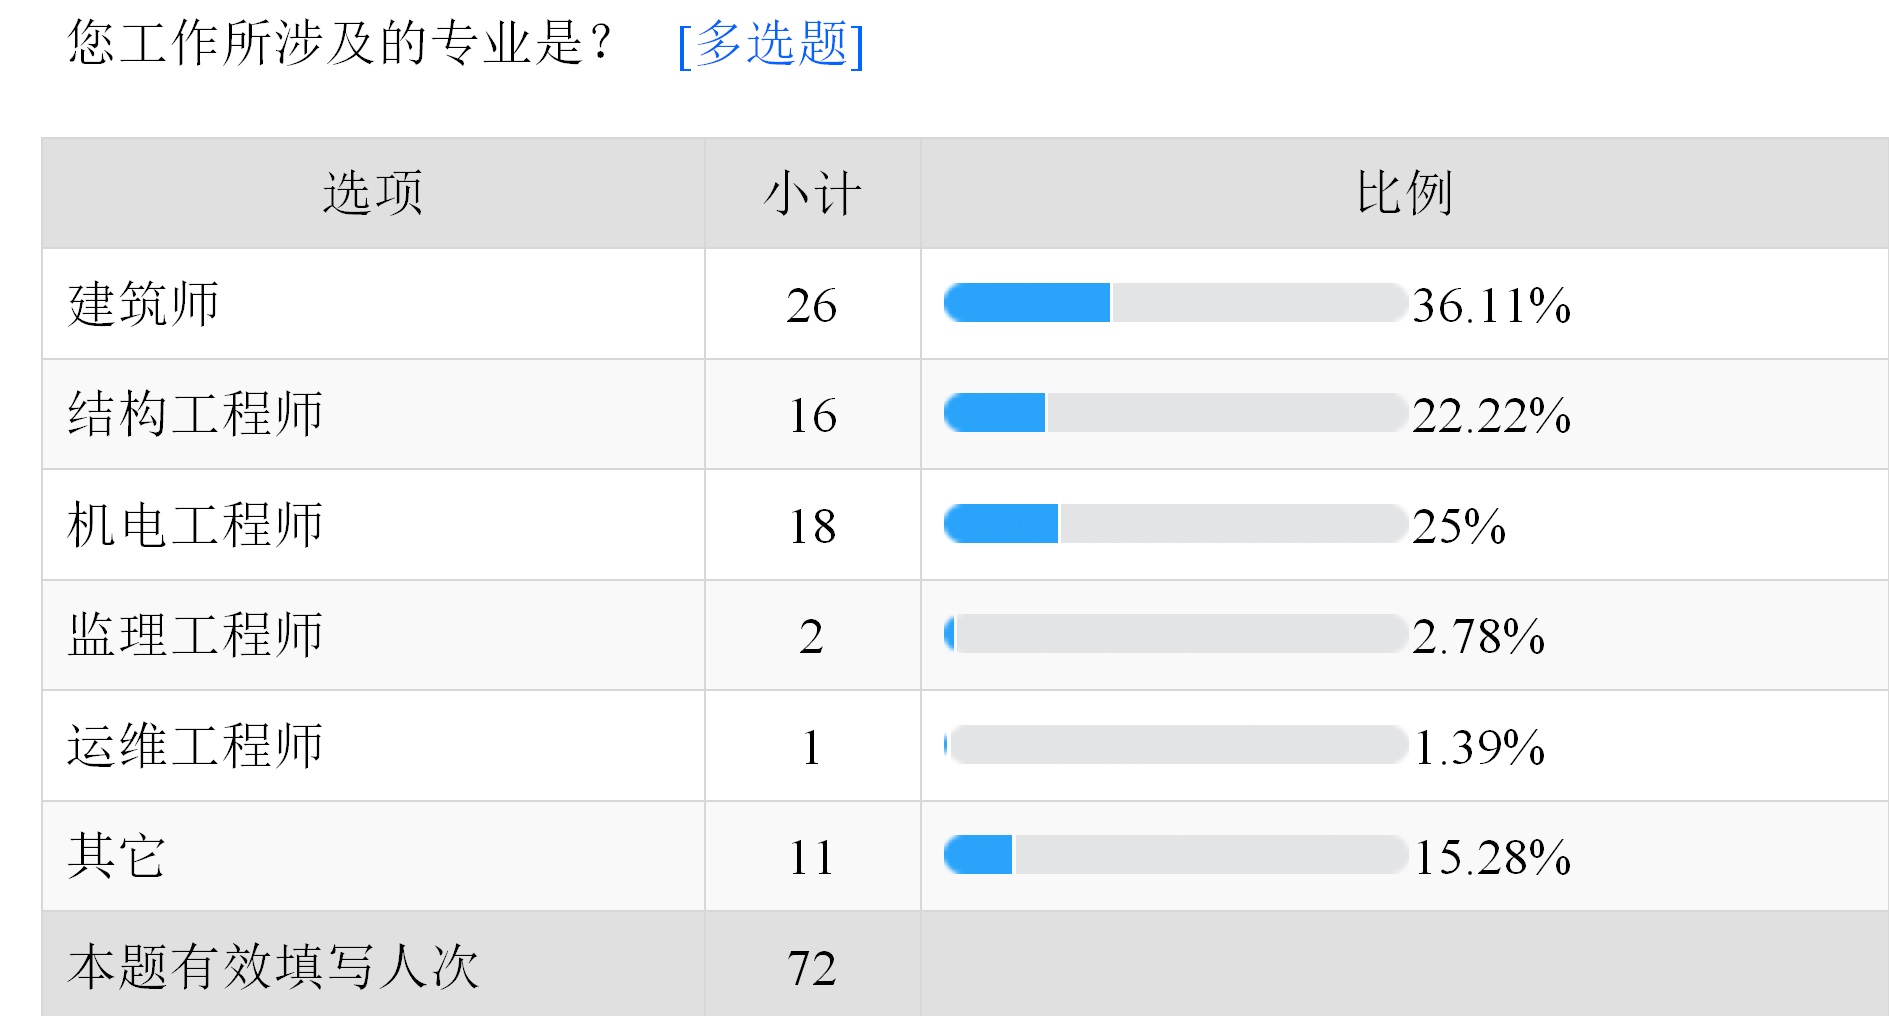This screenshot has height=1020, width=1889.
Task: Click the 本题有效填写人次 footer label
Action: click(x=273, y=967)
